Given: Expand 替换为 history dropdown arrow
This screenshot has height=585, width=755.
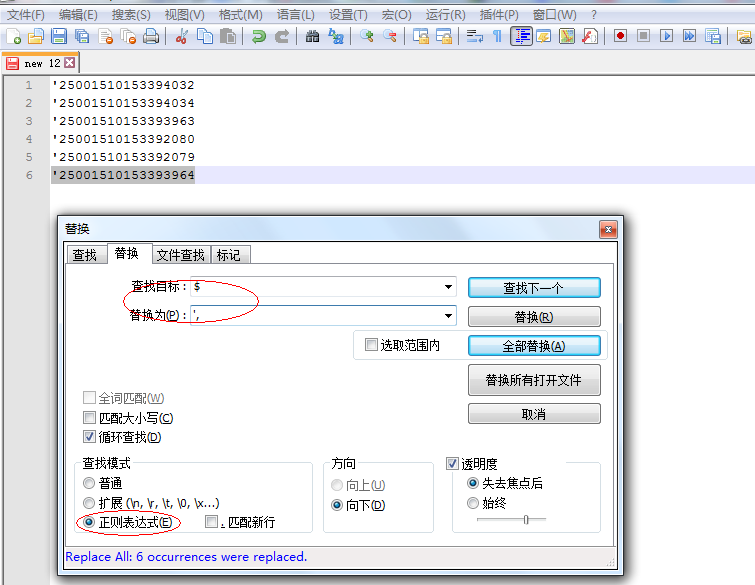Looking at the screenshot, I should point(448,316).
